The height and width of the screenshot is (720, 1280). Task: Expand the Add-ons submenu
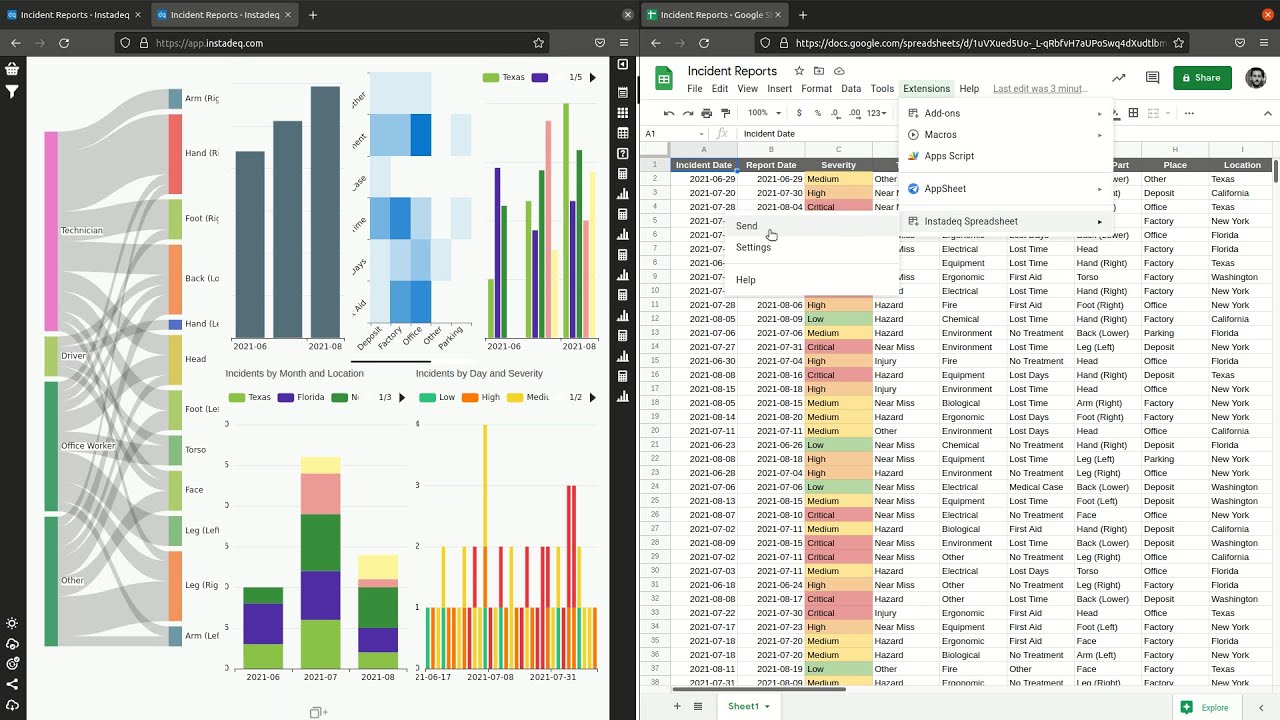(x=1005, y=113)
